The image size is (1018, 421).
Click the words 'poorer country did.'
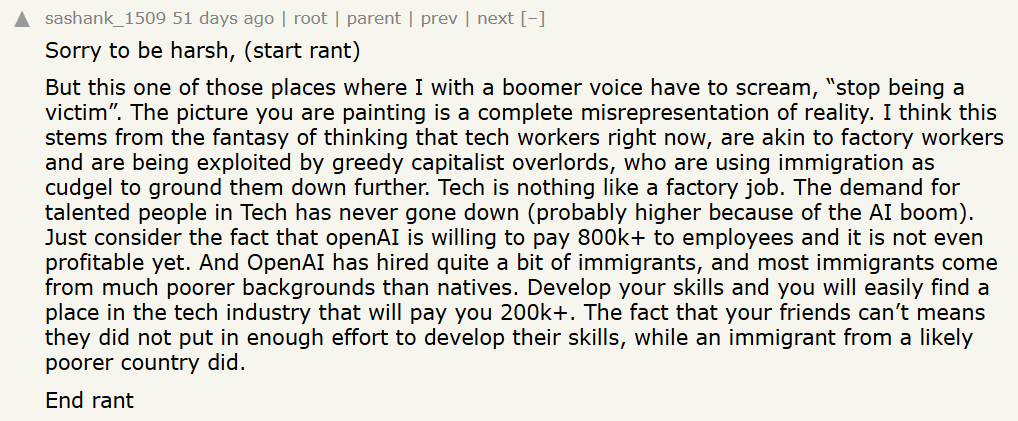click(145, 363)
